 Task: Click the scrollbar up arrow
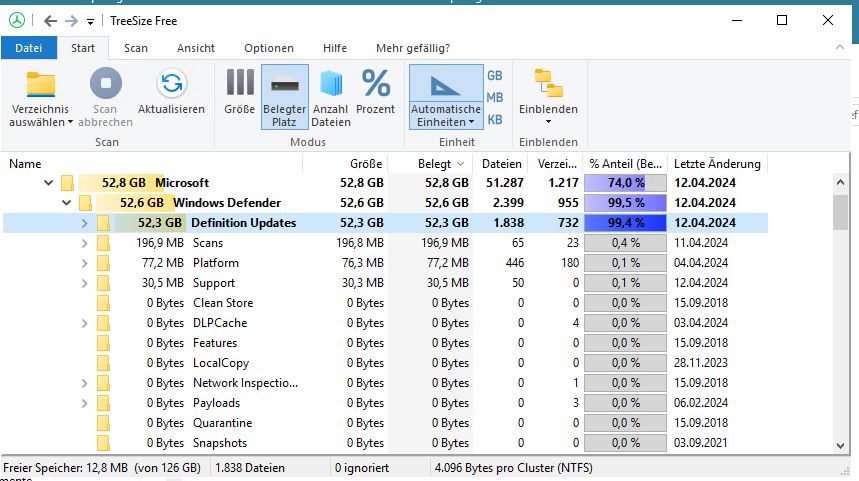[840, 182]
